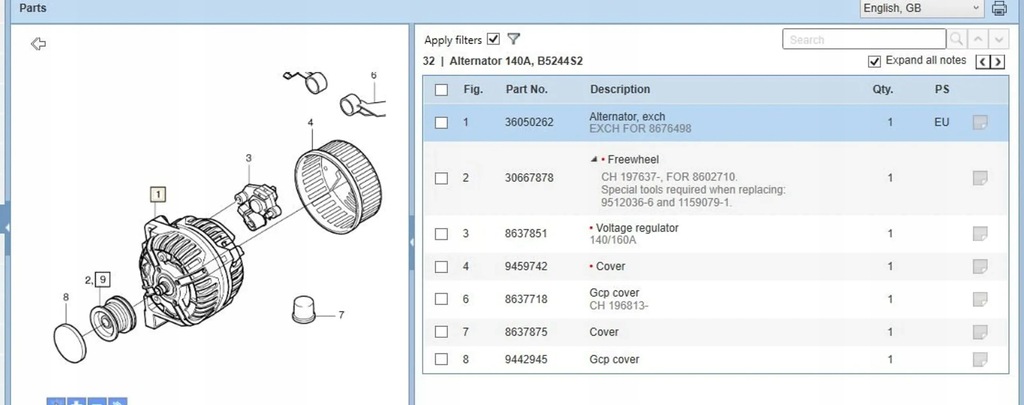This screenshot has width=1024, height=405.
Task: Click callout 1 box in the diagram
Action: pos(157,194)
